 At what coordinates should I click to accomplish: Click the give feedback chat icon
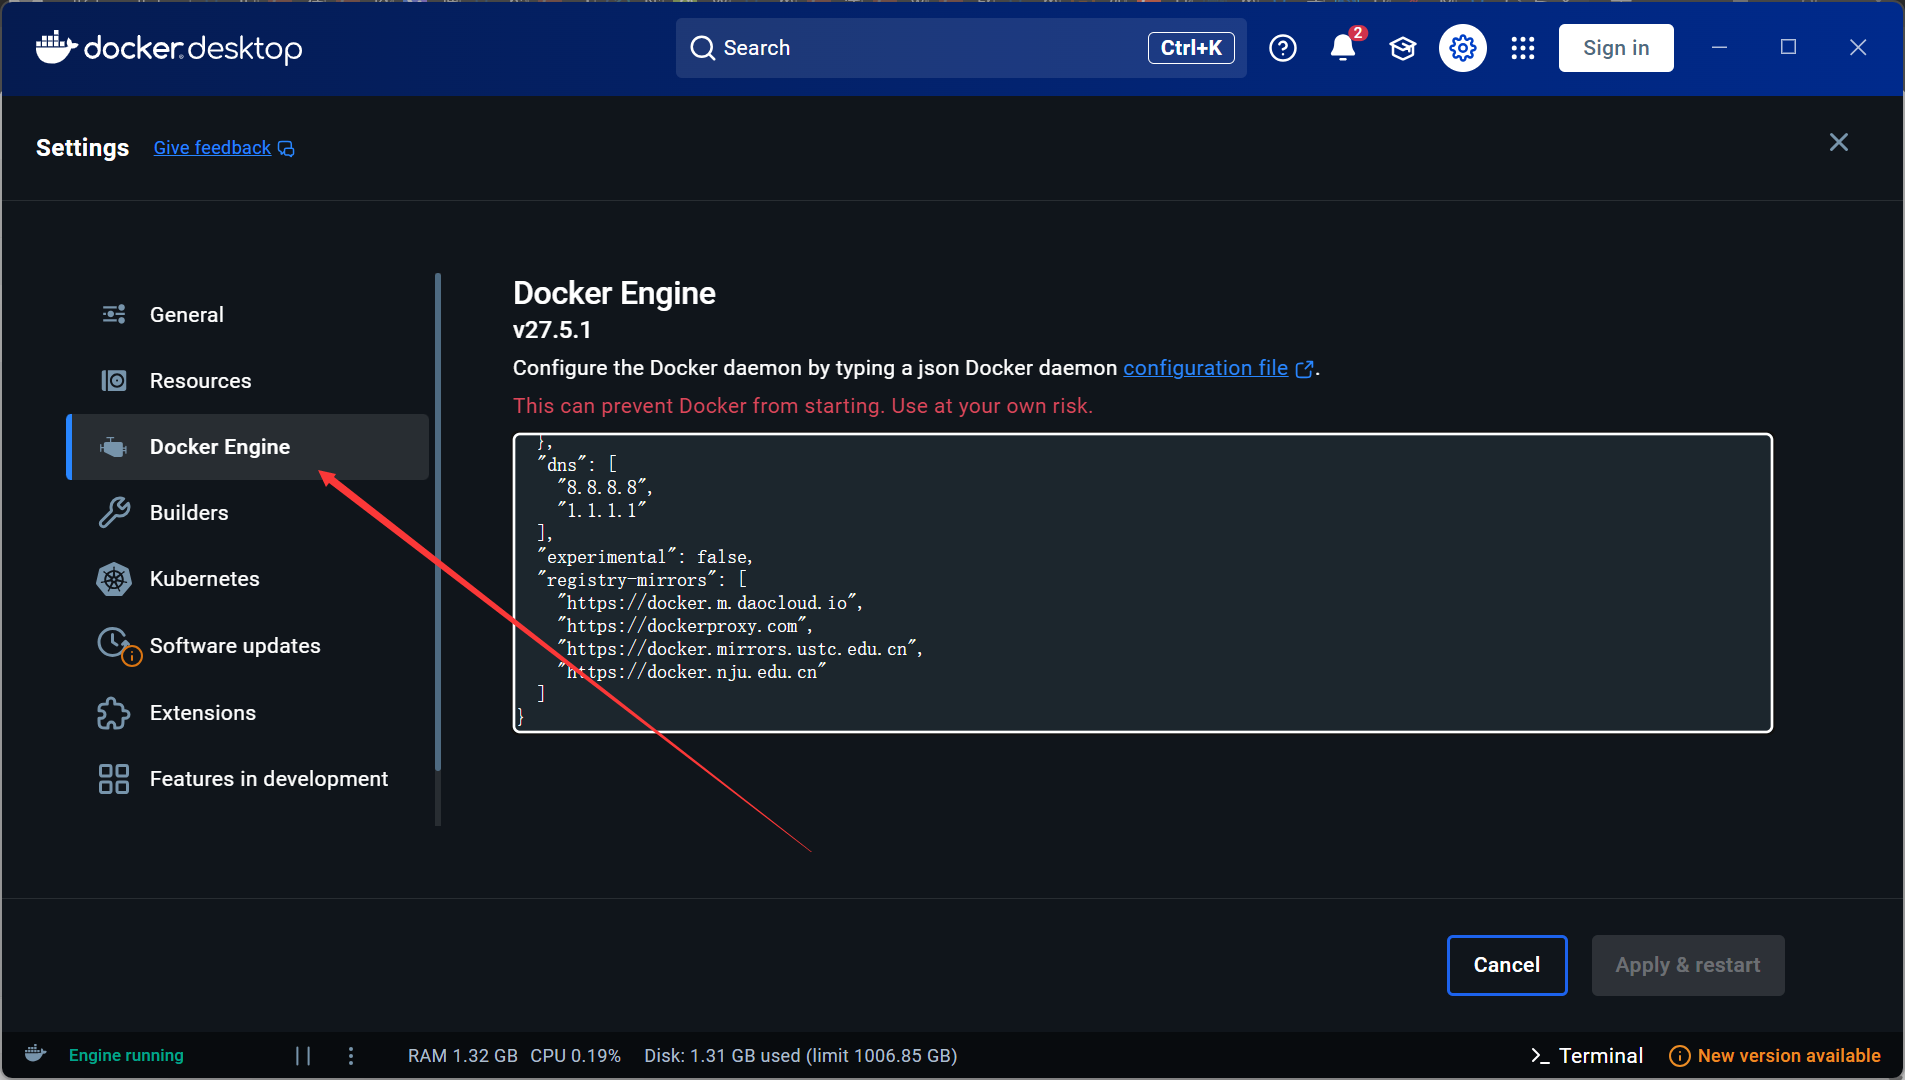click(286, 149)
